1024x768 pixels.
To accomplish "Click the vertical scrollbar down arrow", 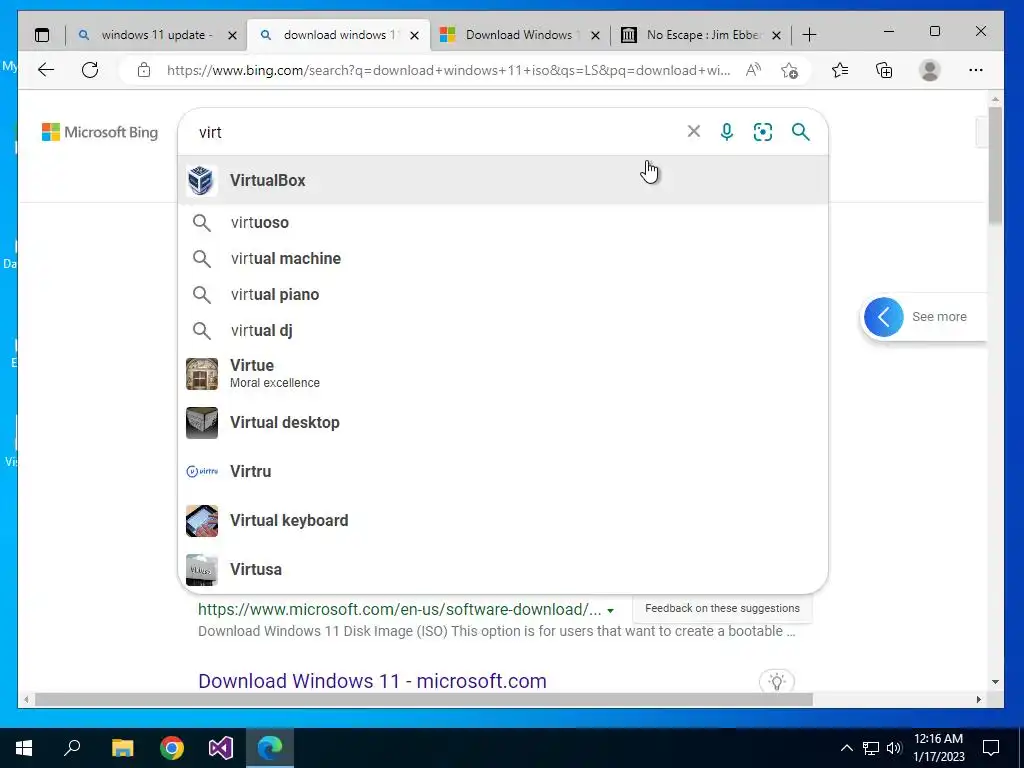I will click(995, 682).
